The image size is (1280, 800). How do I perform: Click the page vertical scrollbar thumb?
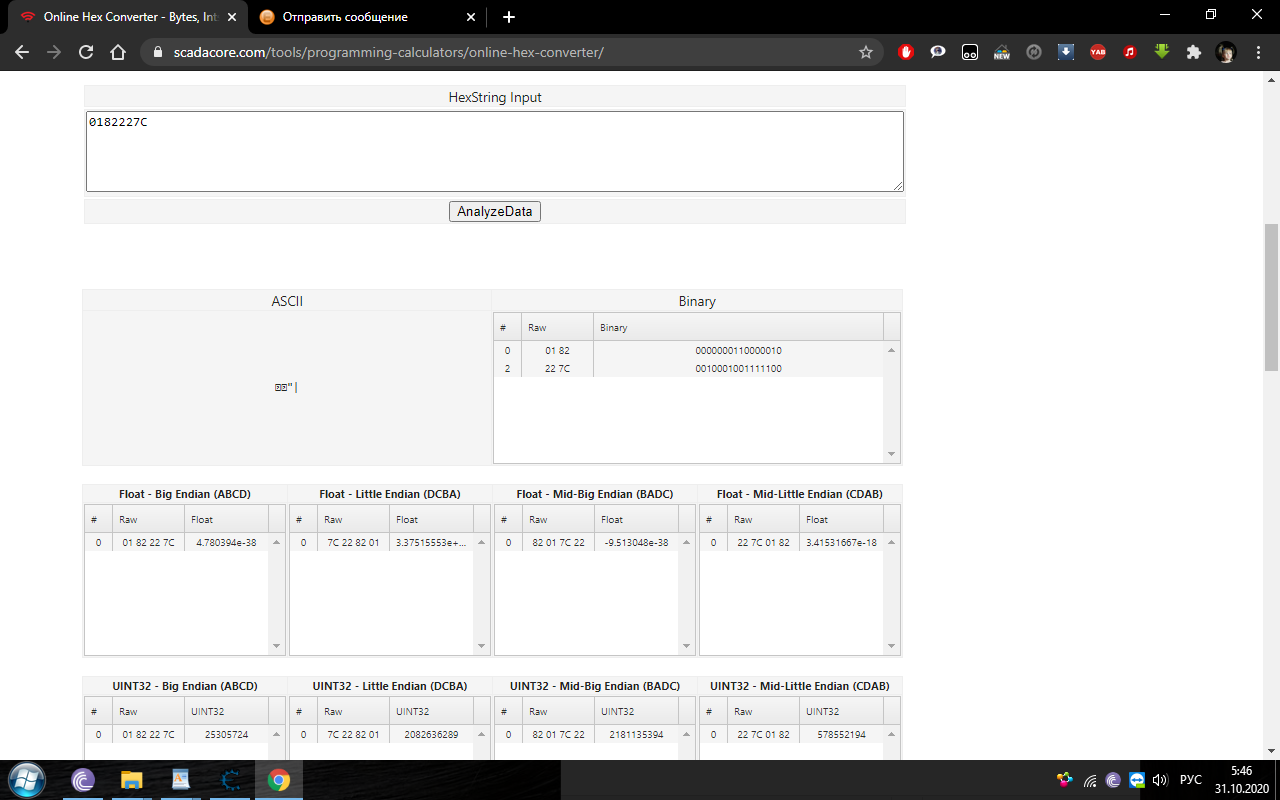pyautogui.click(x=1272, y=297)
